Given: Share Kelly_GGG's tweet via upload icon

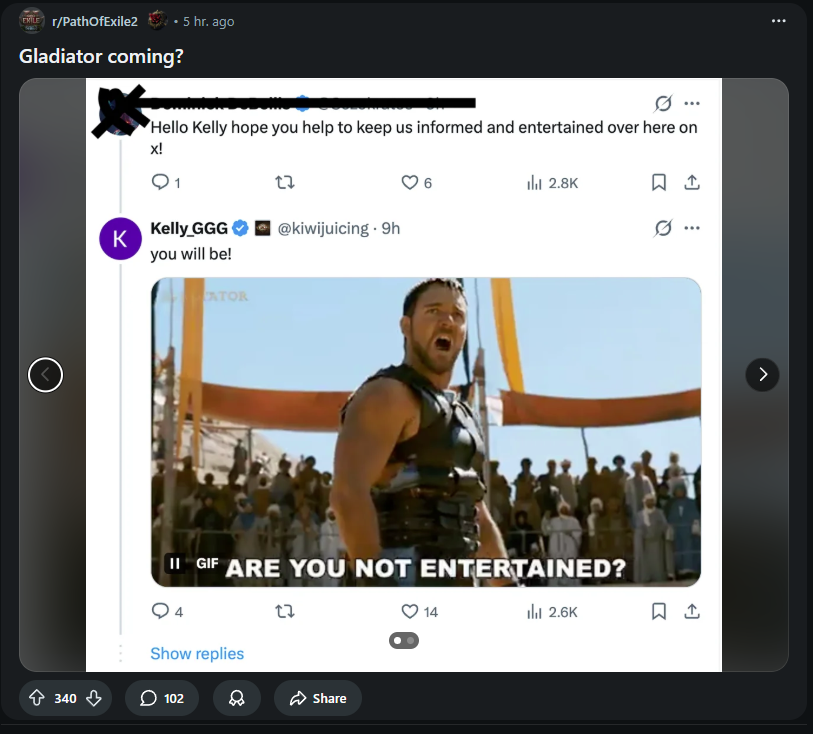Looking at the screenshot, I should click(692, 612).
